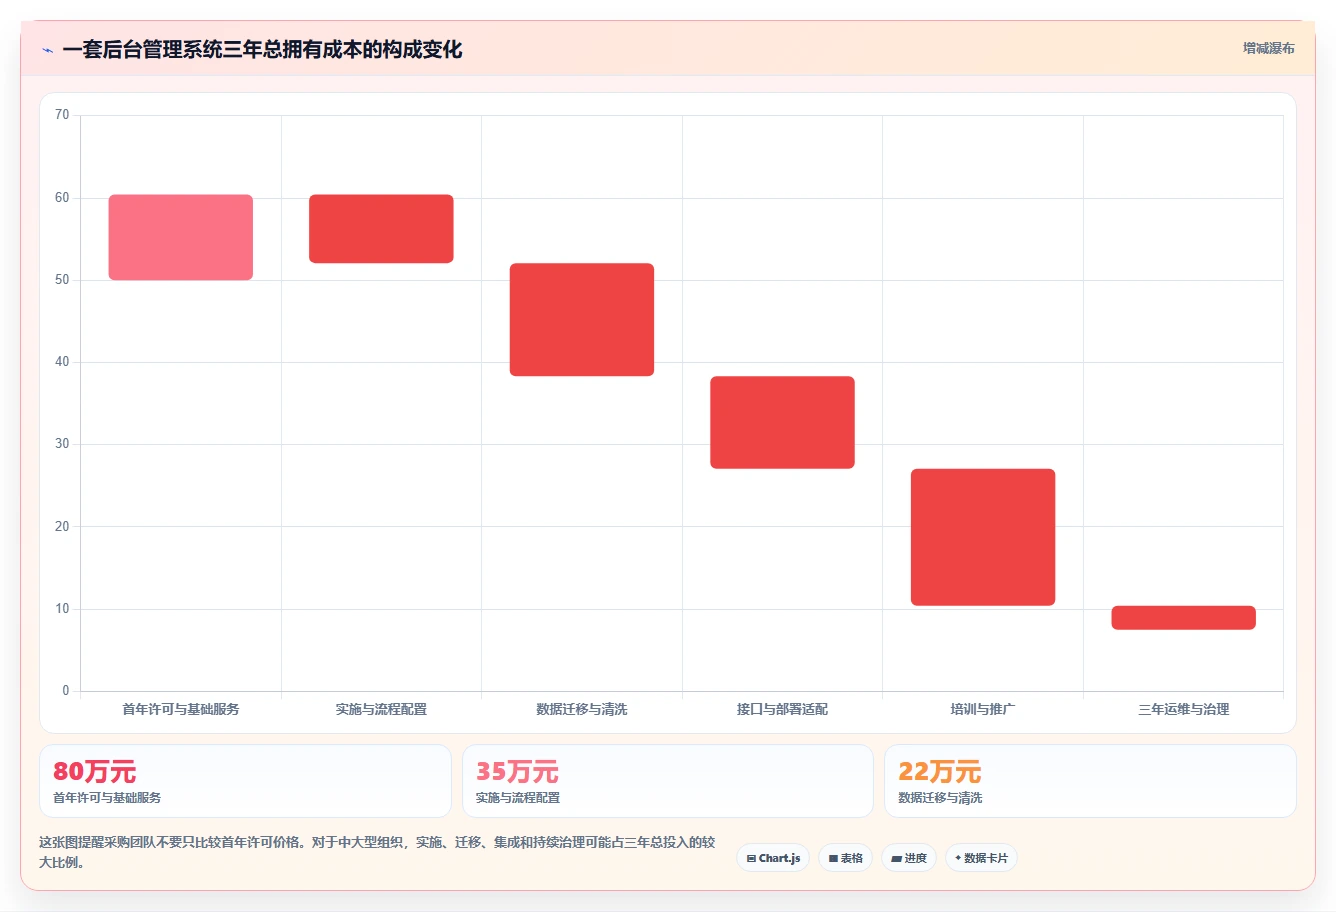Open the 80万元 data card
This screenshot has width=1336, height=912.
pyautogui.click(x=245, y=781)
